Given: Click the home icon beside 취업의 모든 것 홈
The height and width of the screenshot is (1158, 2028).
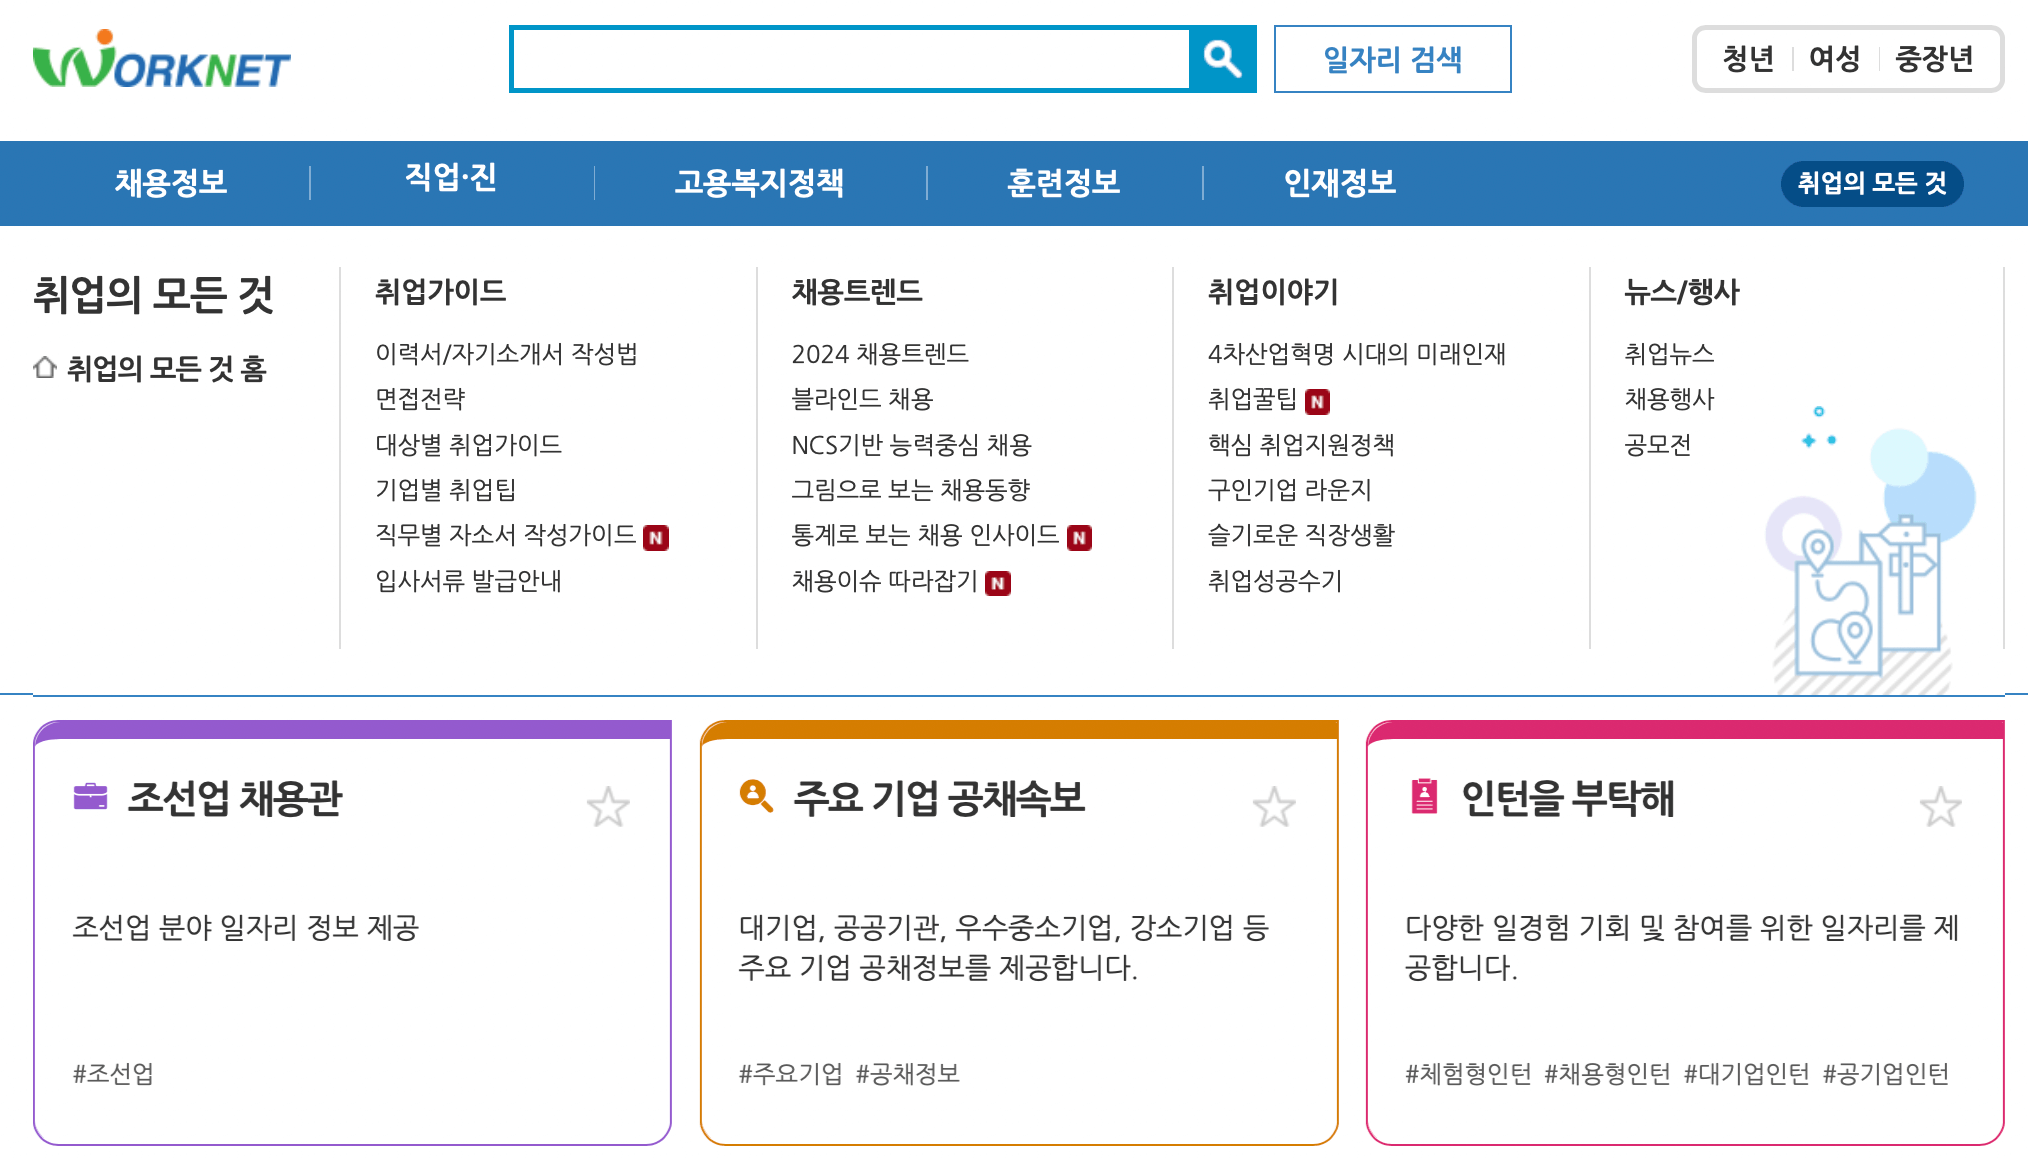Looking at the screenshot, I should pyautogui.click(x=44, y=366).
